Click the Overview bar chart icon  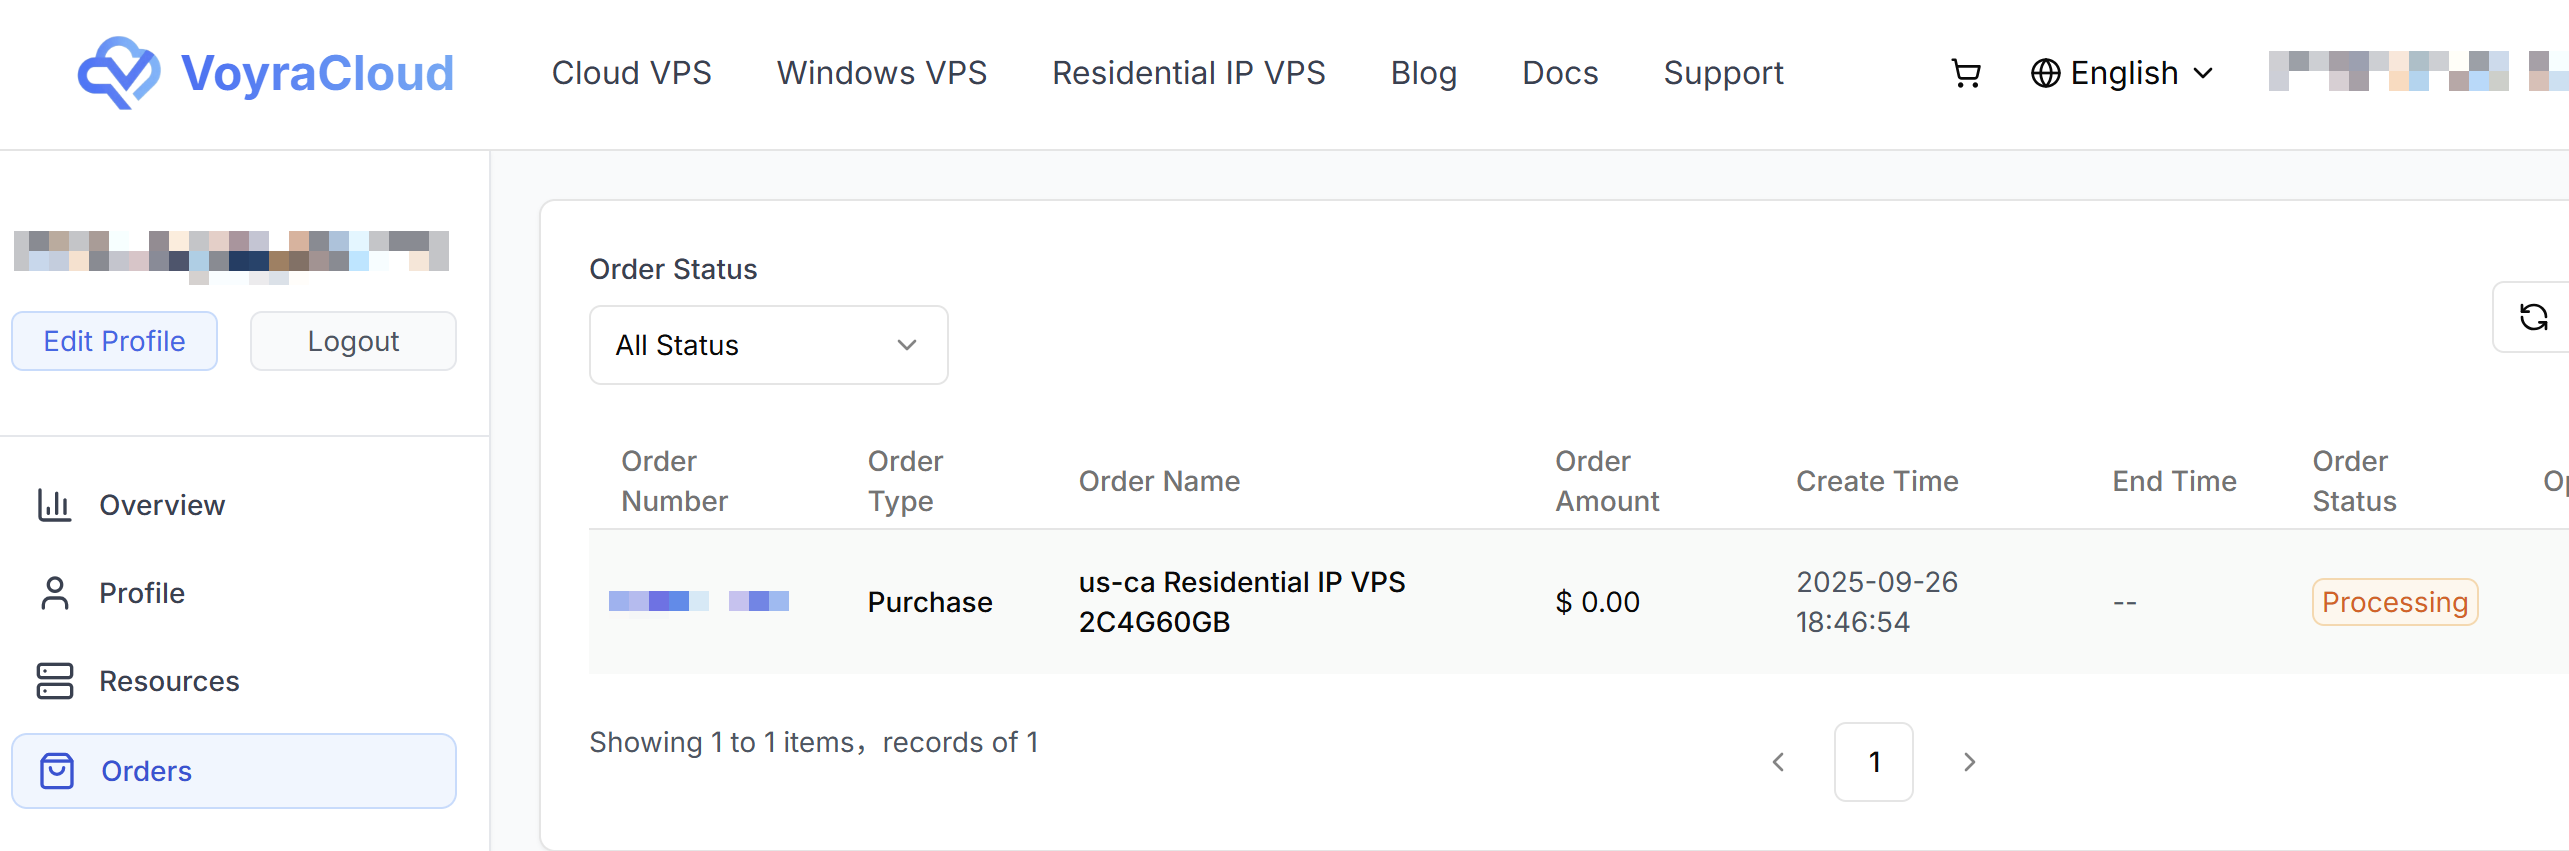pos(54,505)
